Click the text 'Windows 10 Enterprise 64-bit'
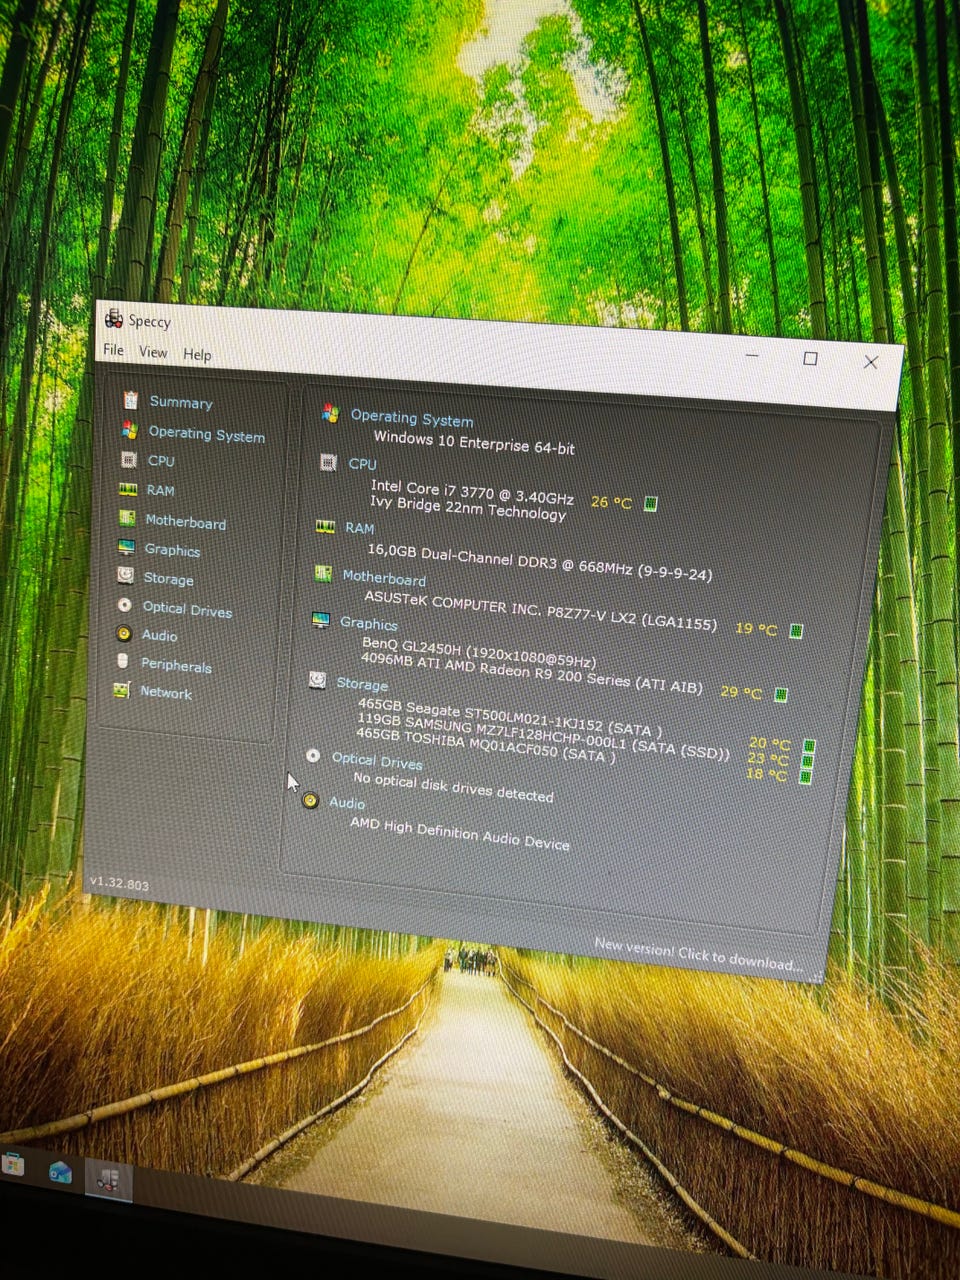The image size is (960, 1280). tap(474, 442)
